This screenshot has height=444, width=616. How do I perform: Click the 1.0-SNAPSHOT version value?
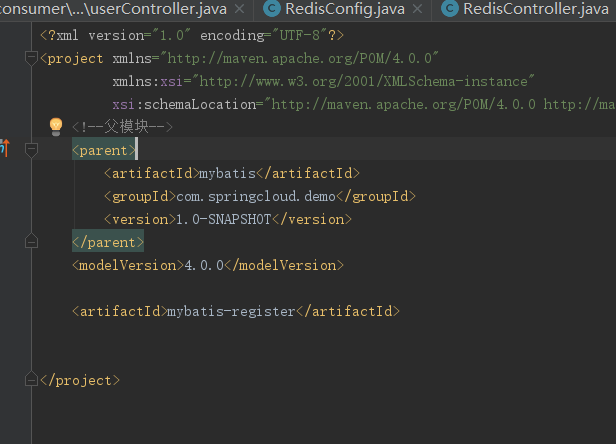point(223,219)
